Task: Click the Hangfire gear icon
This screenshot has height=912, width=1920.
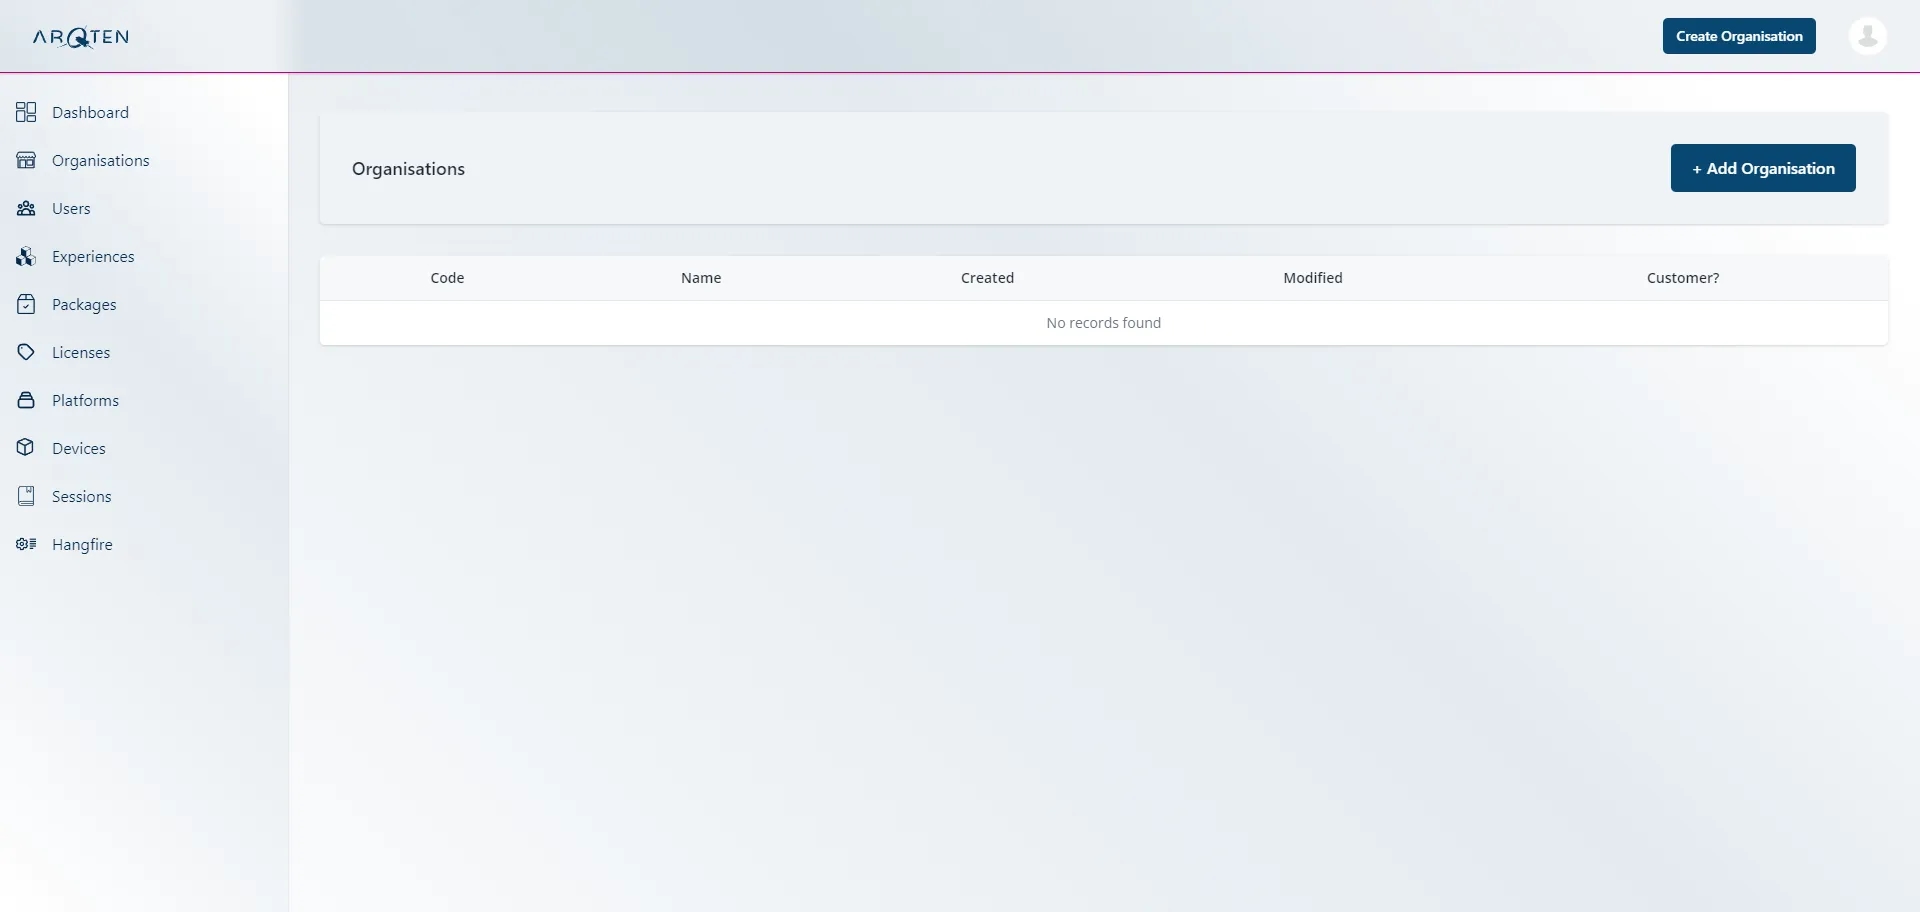Action: tap(26, 544)
